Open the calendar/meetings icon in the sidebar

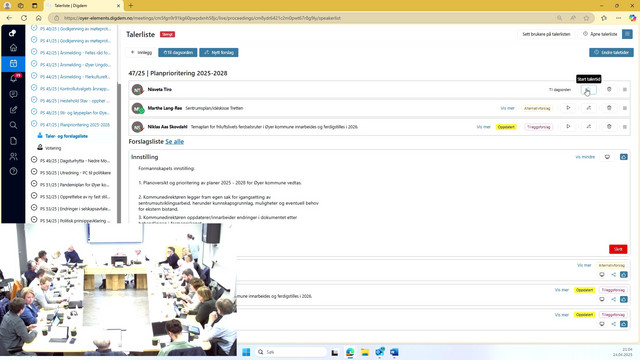pos(13,63)
